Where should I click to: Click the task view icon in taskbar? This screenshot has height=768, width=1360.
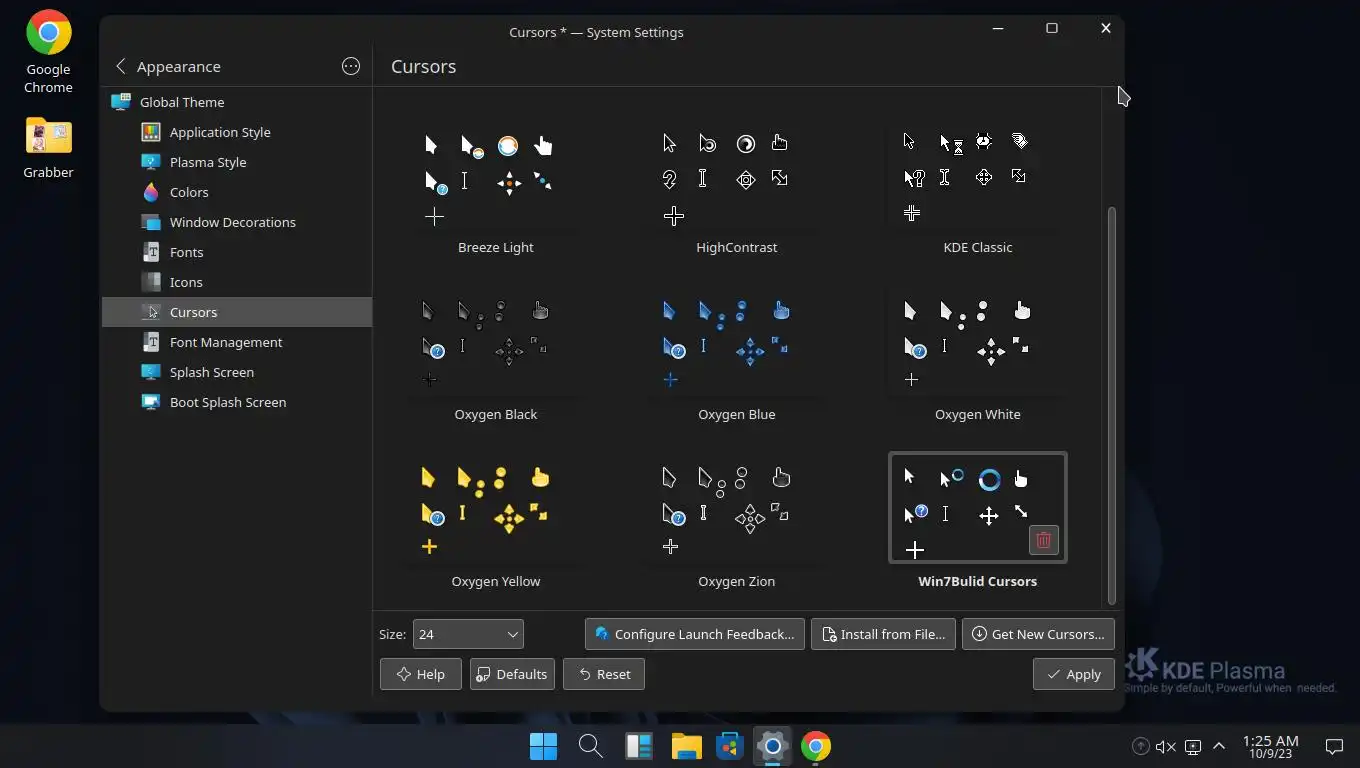(638, 746)
